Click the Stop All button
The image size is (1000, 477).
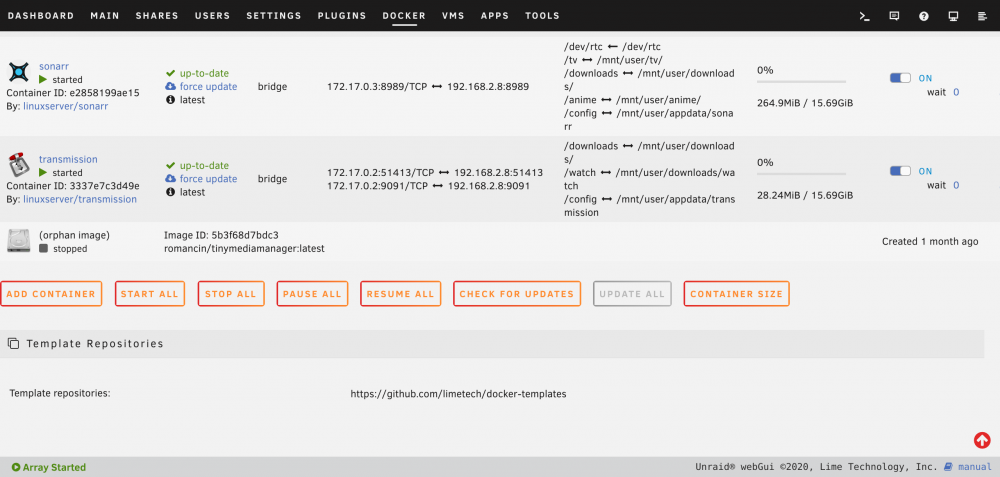[x=230, y=294]
